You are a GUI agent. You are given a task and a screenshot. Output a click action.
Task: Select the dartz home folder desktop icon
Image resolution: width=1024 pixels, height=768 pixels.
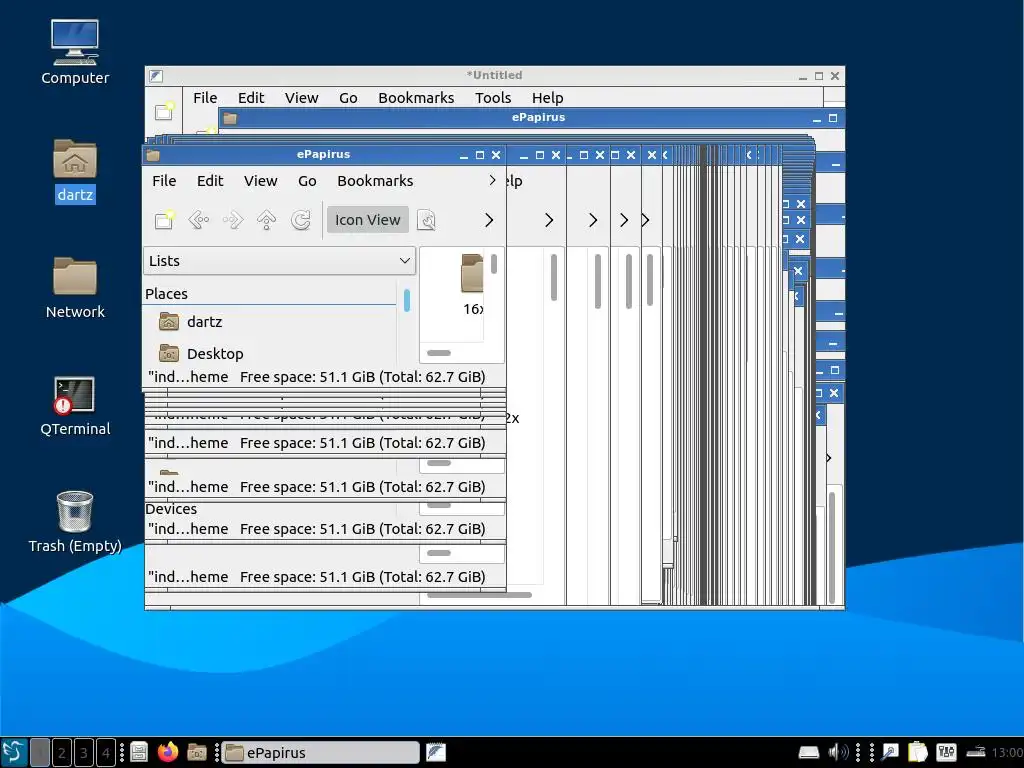pyautogui.click(x=75, y=170)
